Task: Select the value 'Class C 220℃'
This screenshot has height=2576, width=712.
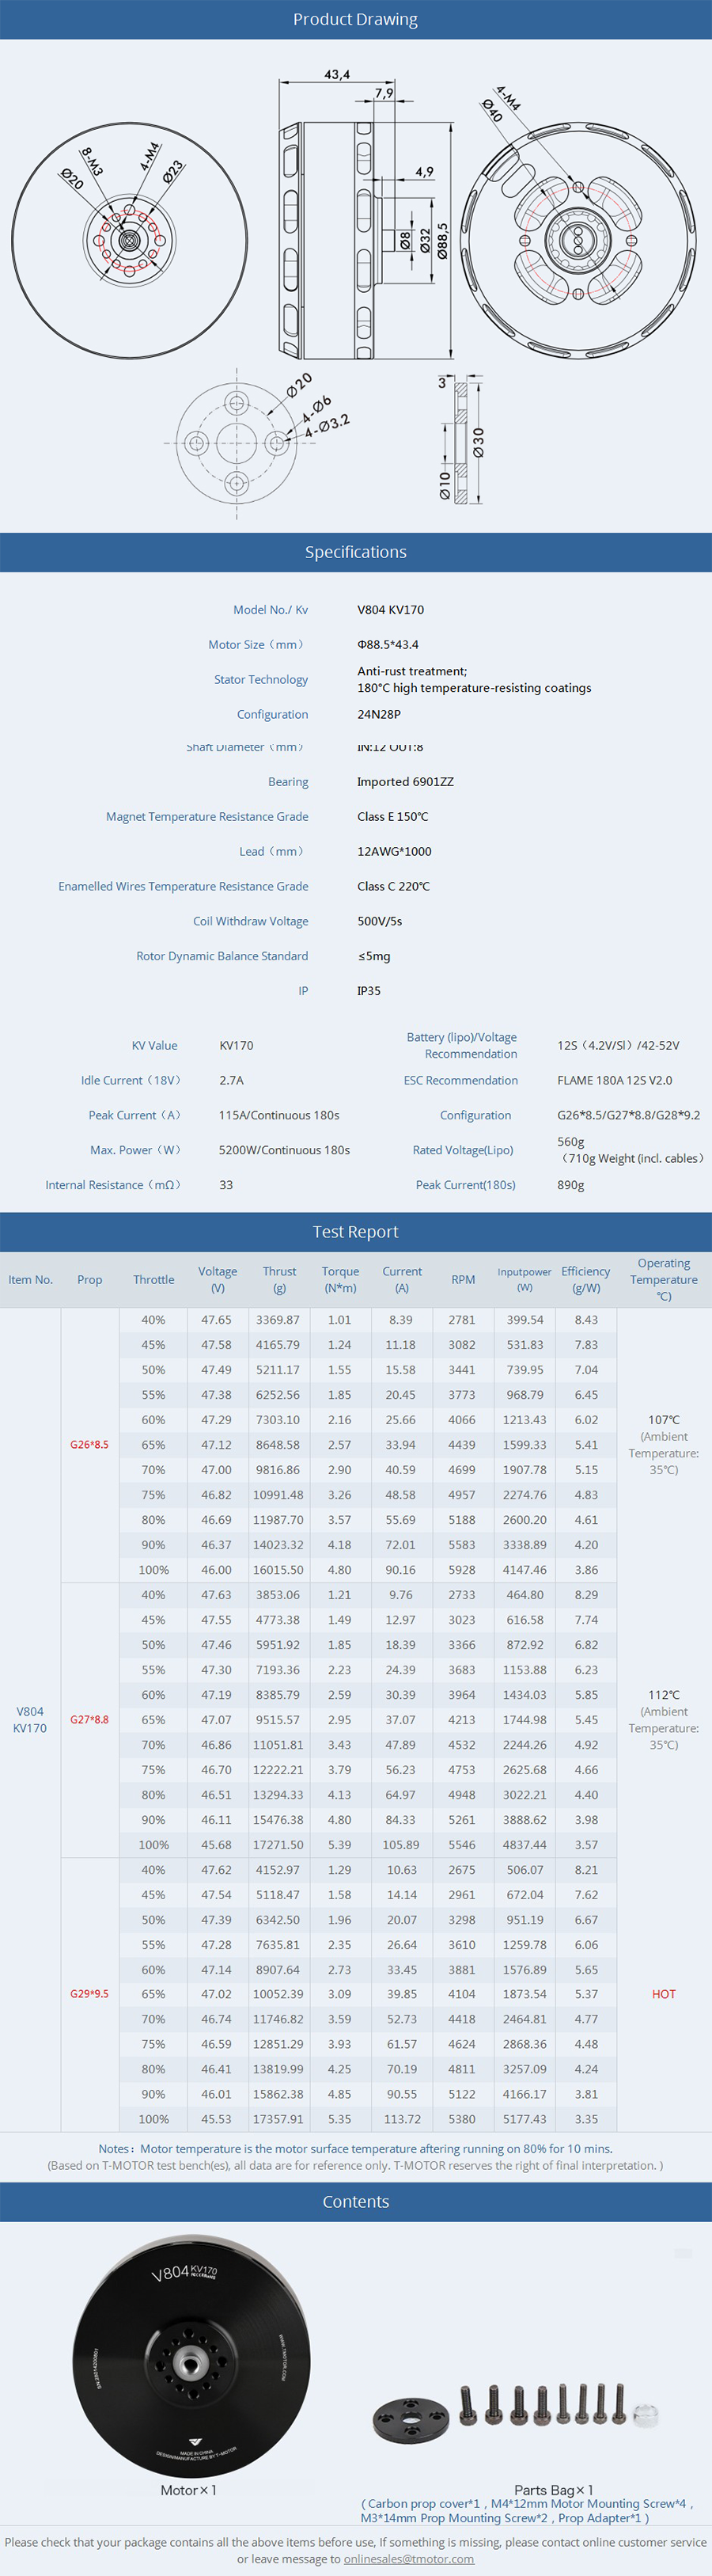Action: 394,887
